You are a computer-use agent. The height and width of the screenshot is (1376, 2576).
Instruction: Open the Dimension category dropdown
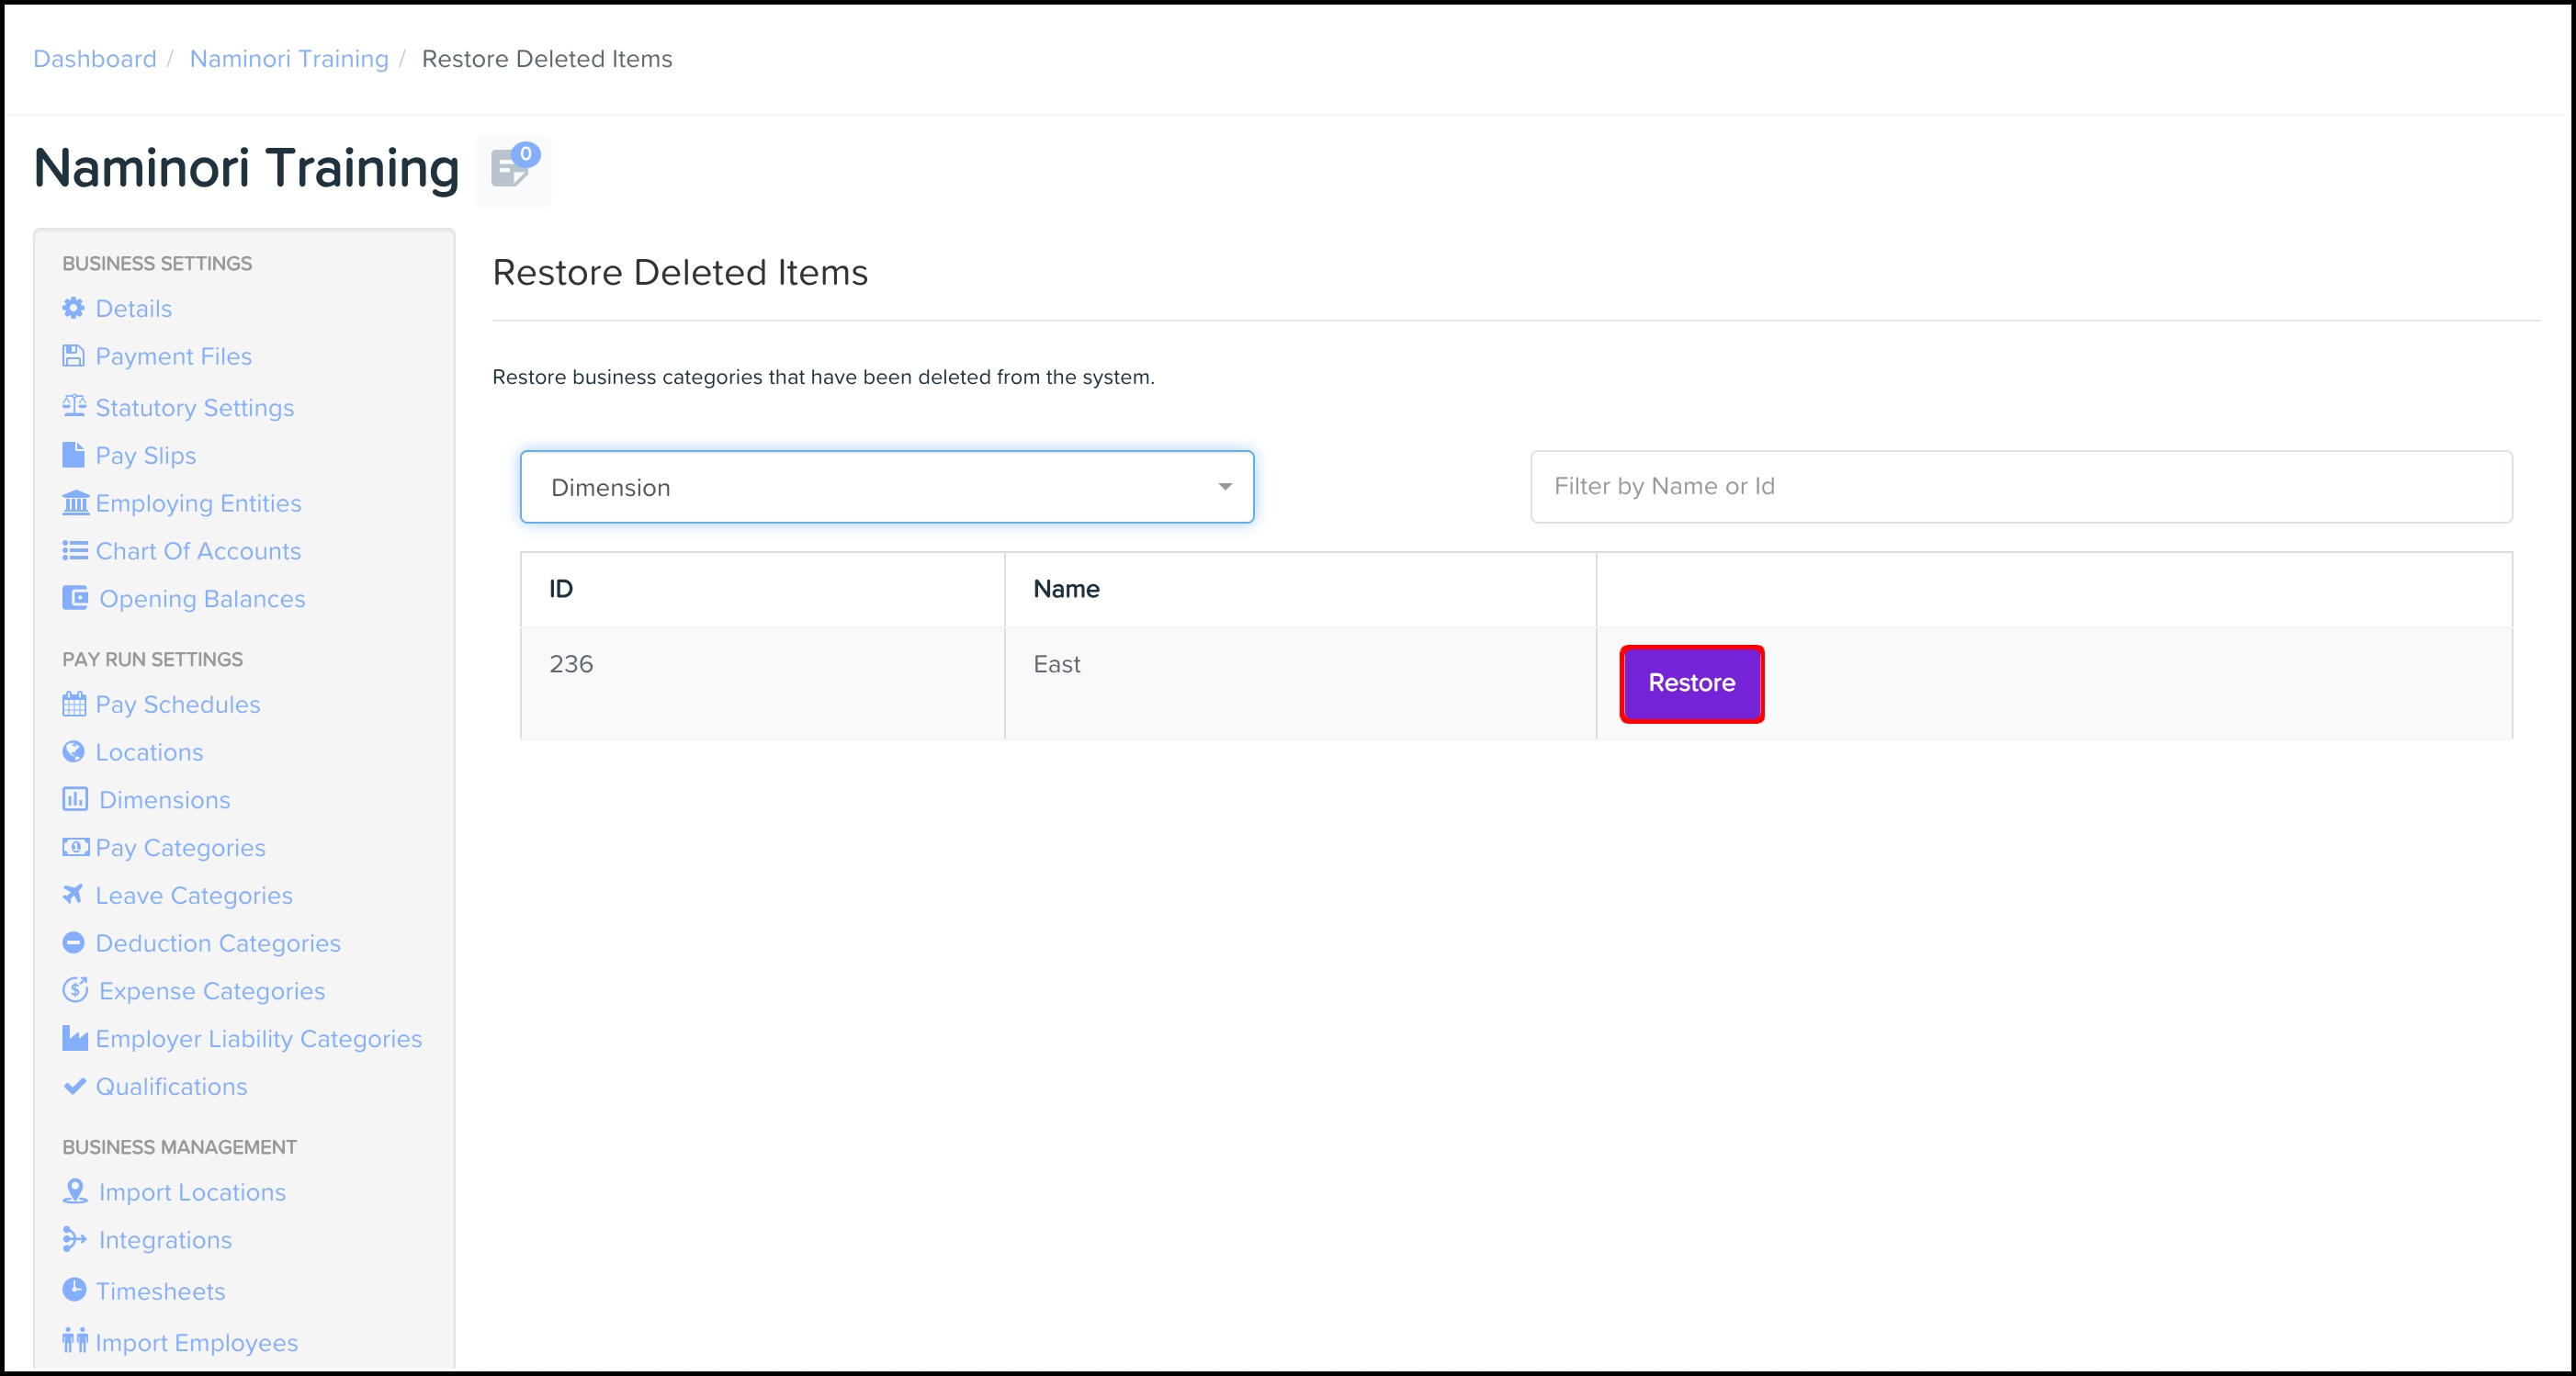click(886, 487)
